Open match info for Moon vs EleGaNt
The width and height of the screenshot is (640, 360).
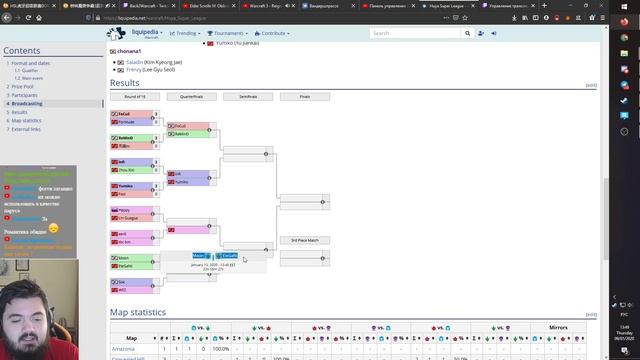[x=153, y=262]
